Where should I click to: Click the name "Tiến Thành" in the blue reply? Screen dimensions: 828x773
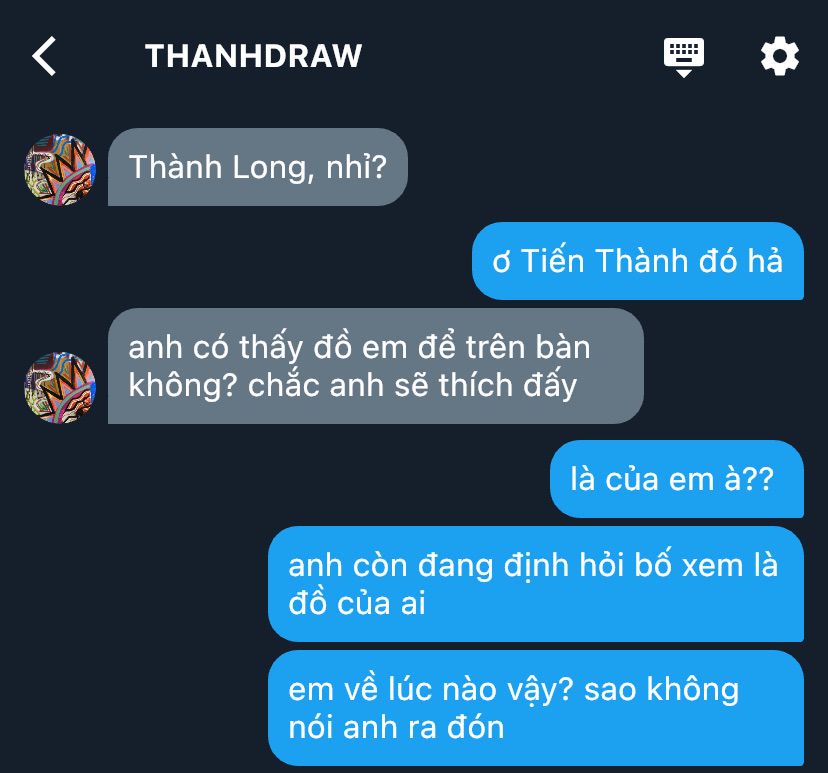[x=605, y=261]
